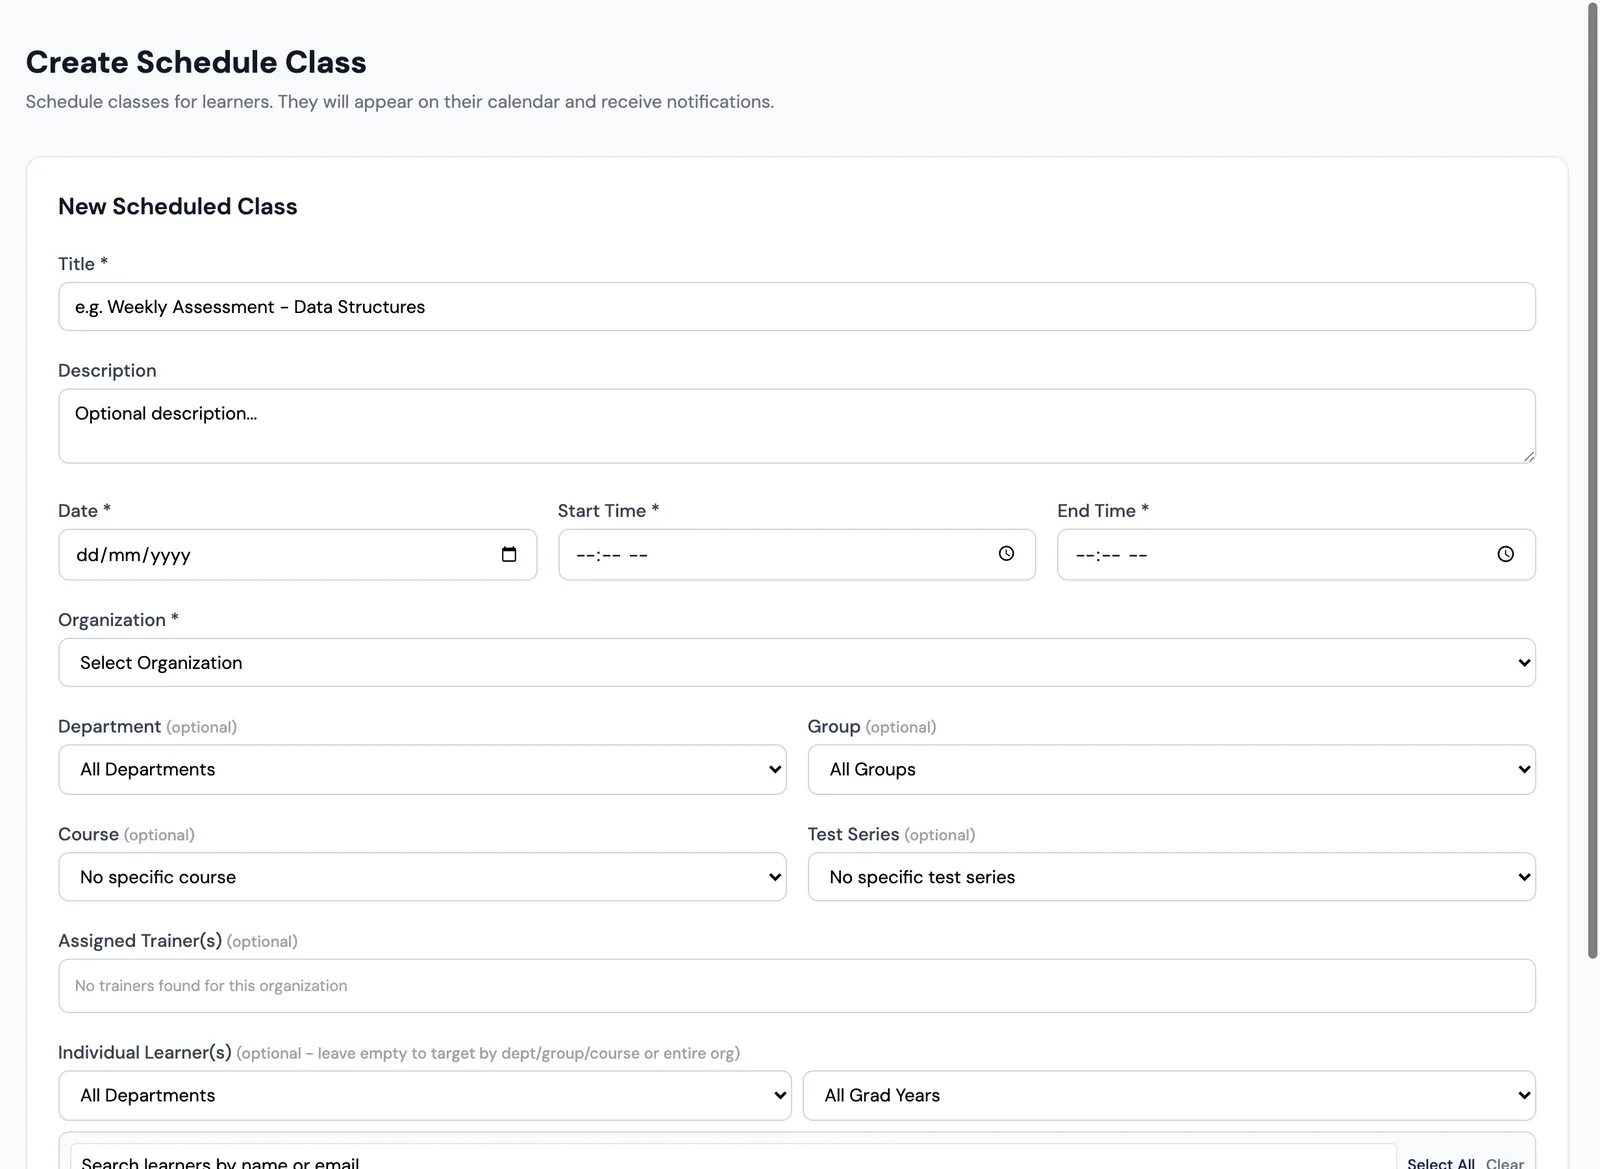Click the Individual Learner(s) label
The image size is (1600, 1169).
[x=145, y=1052]
